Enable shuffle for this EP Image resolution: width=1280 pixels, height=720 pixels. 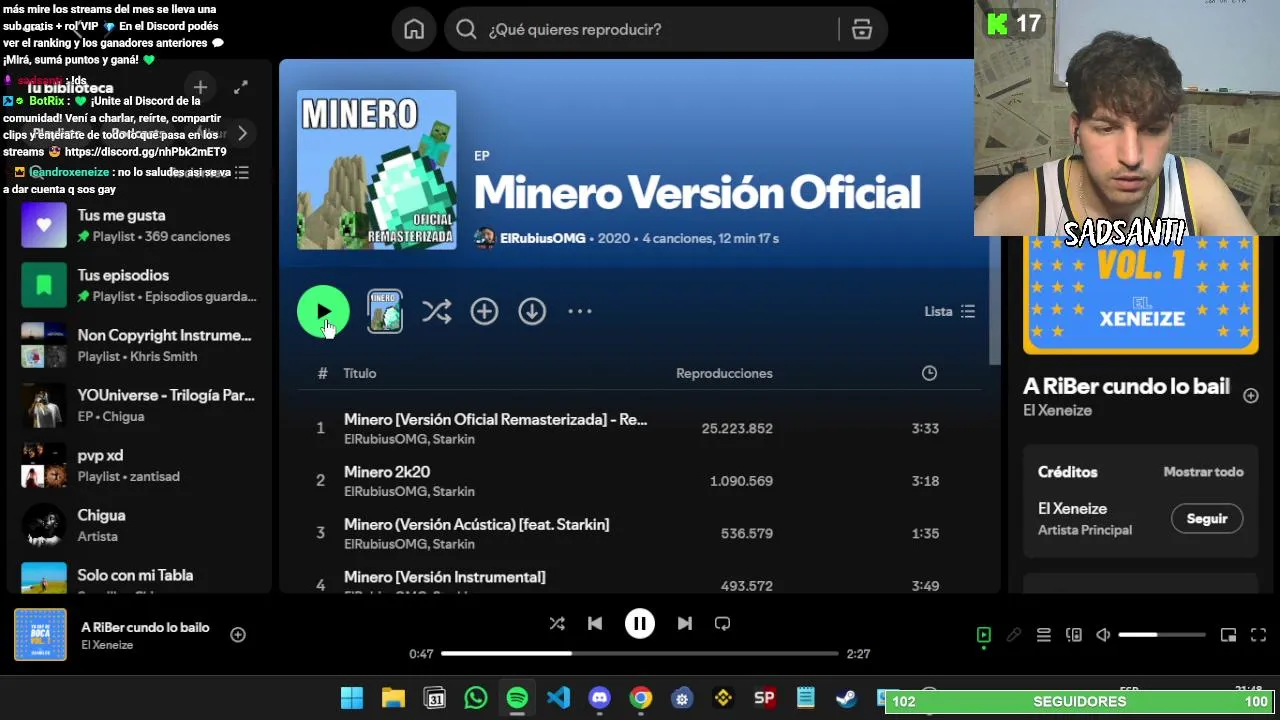437,312
